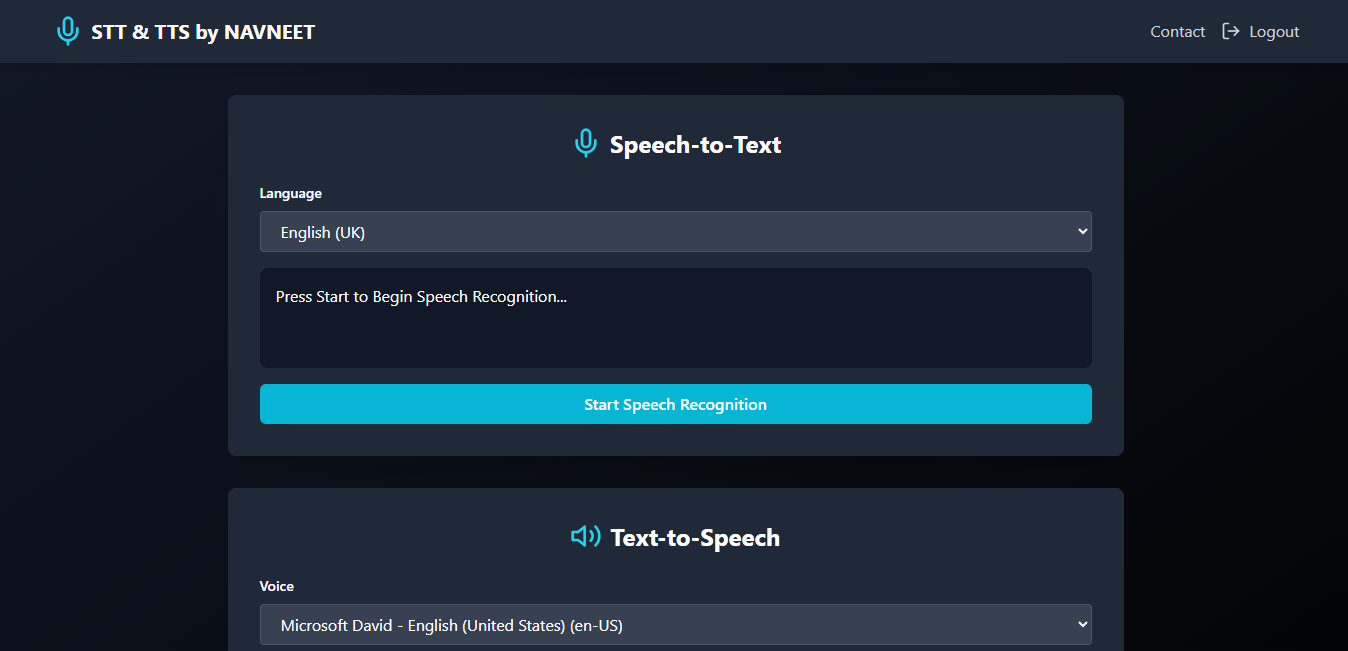The image size is (1348, 651).
Task: Click the Logout arrow icon
Action: pos(1231,32)
